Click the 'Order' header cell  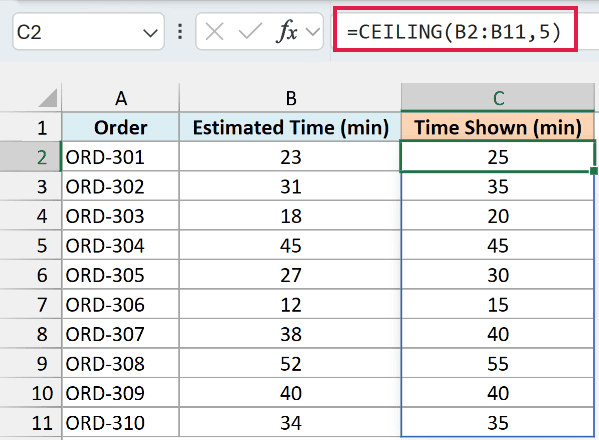tap(120, 127)
